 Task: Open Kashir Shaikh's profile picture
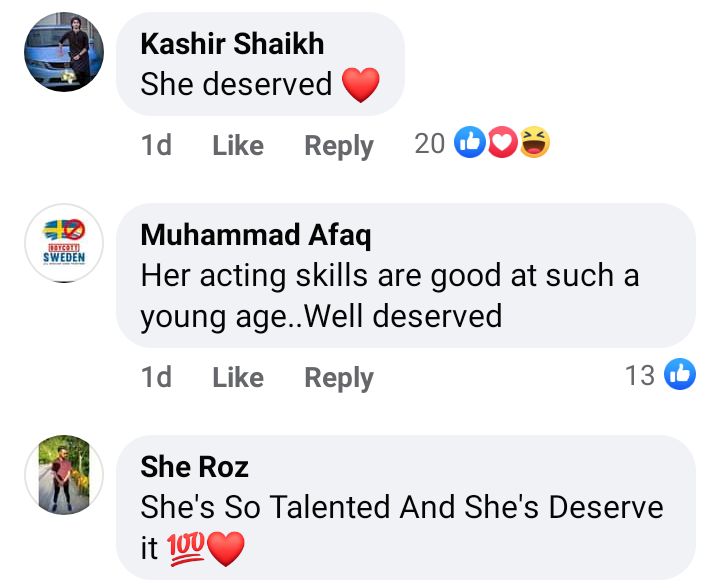pos(64,52)
